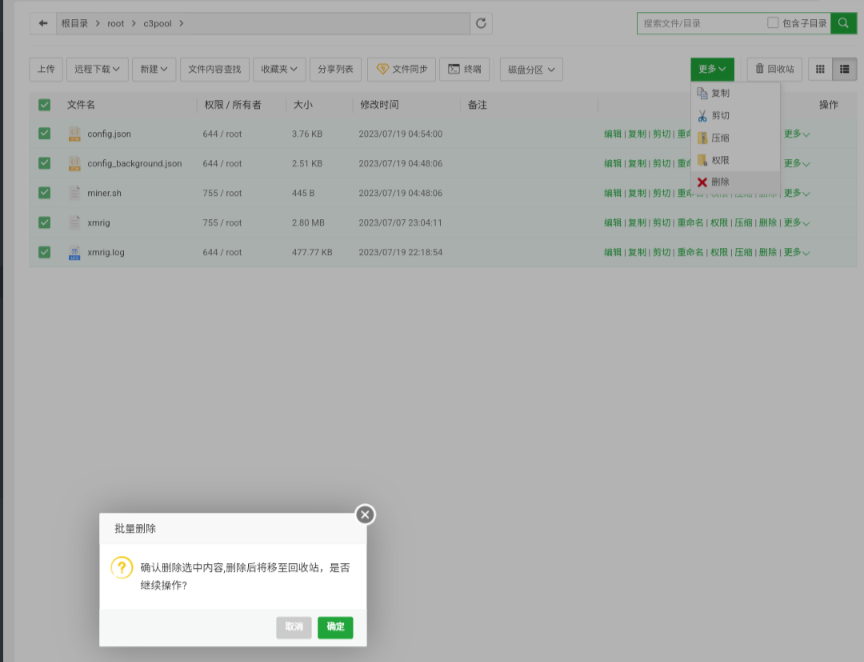Expand the 远程下载 dropdown
Screen dimensions: 864x662
pos(98,69)
